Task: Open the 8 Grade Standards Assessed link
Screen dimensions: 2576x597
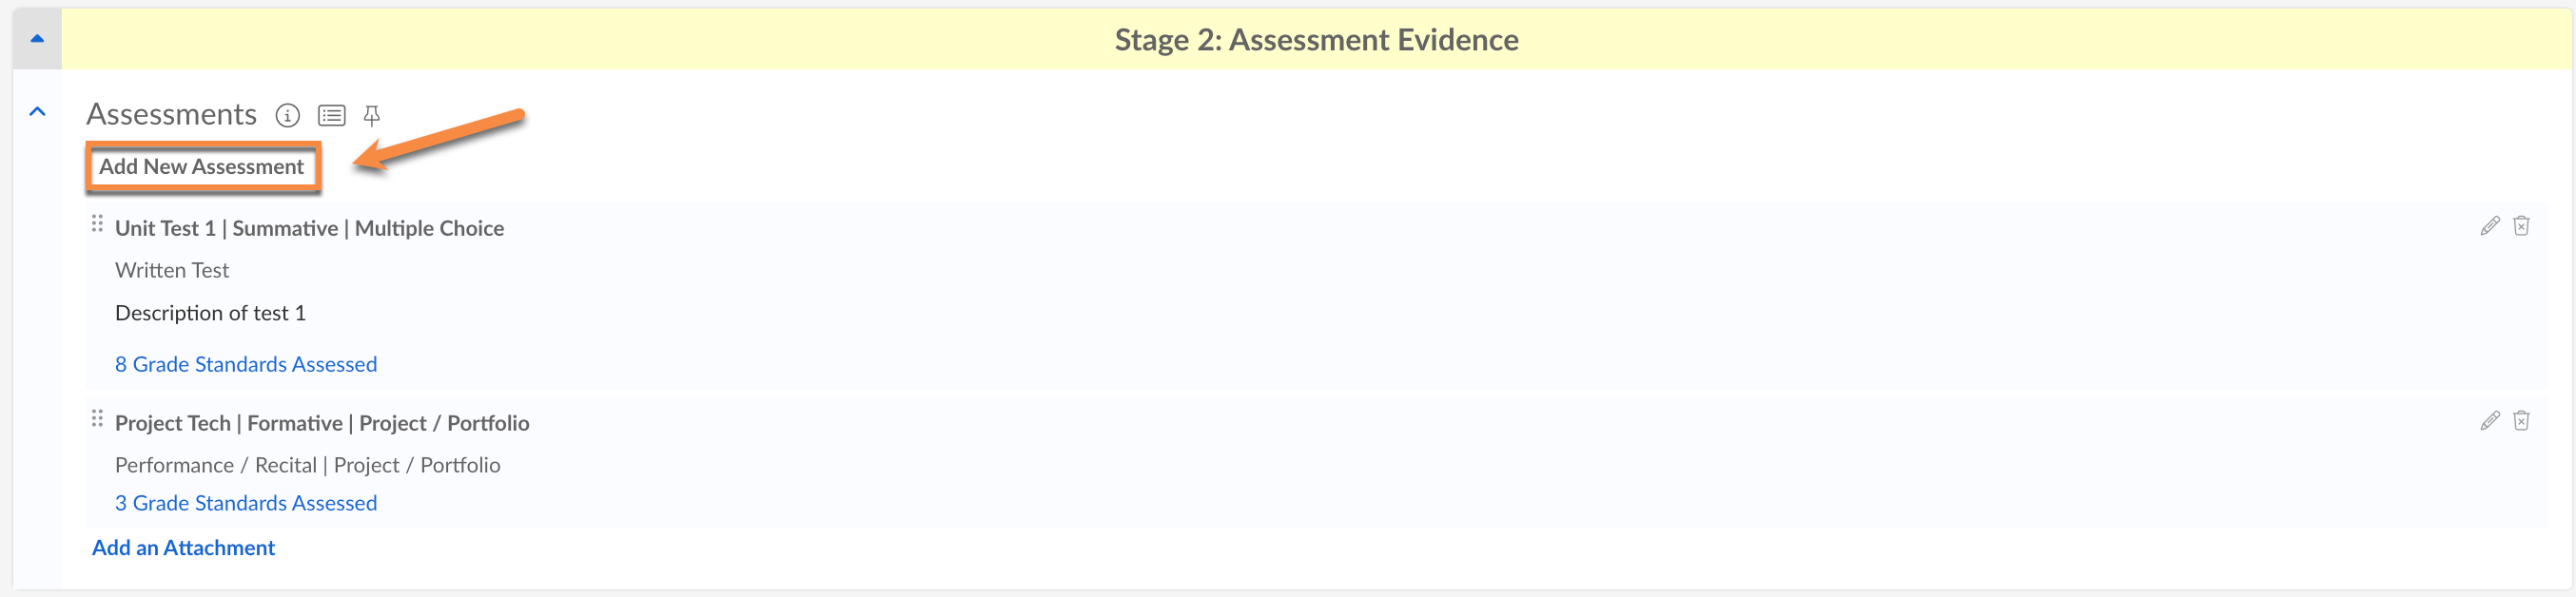Action: (x=246, y=365)
